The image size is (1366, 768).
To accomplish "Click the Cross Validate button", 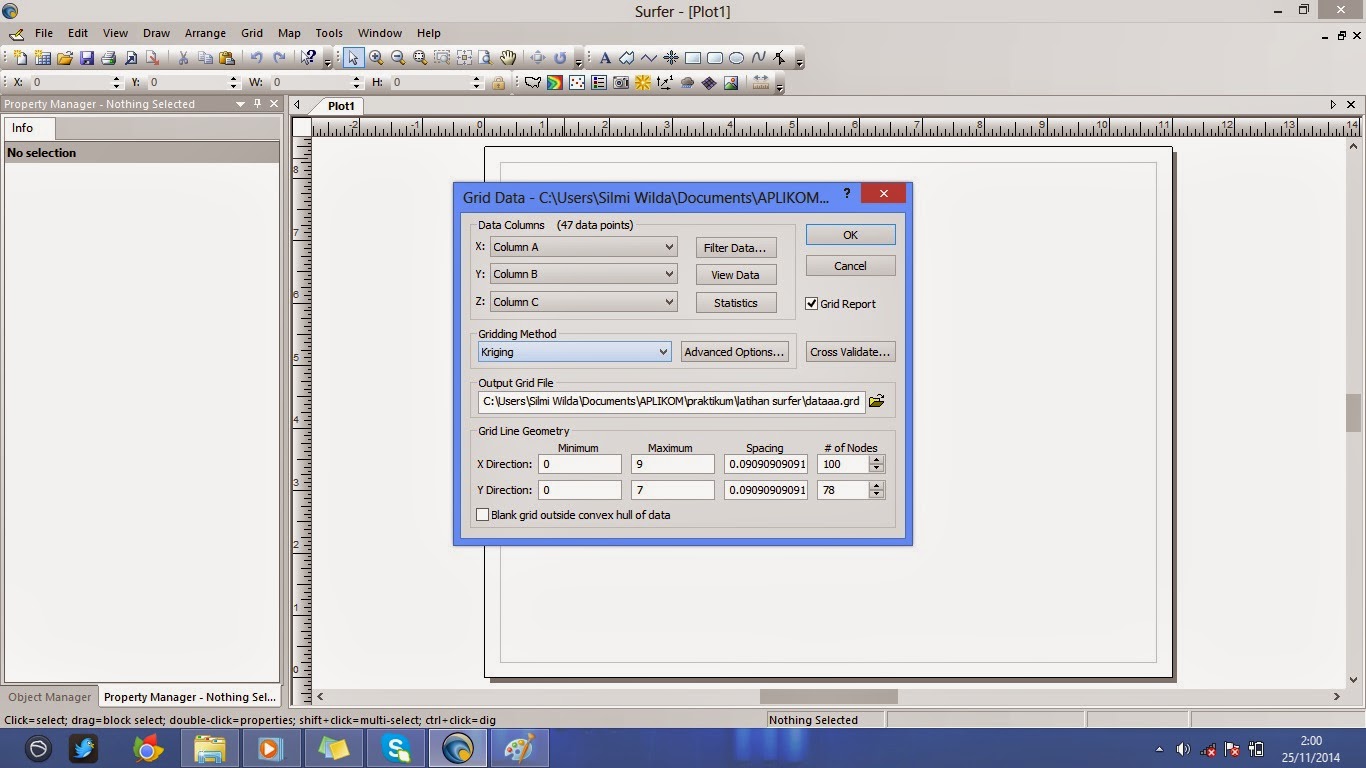I will pyautogui.click(x=850, y=352).
